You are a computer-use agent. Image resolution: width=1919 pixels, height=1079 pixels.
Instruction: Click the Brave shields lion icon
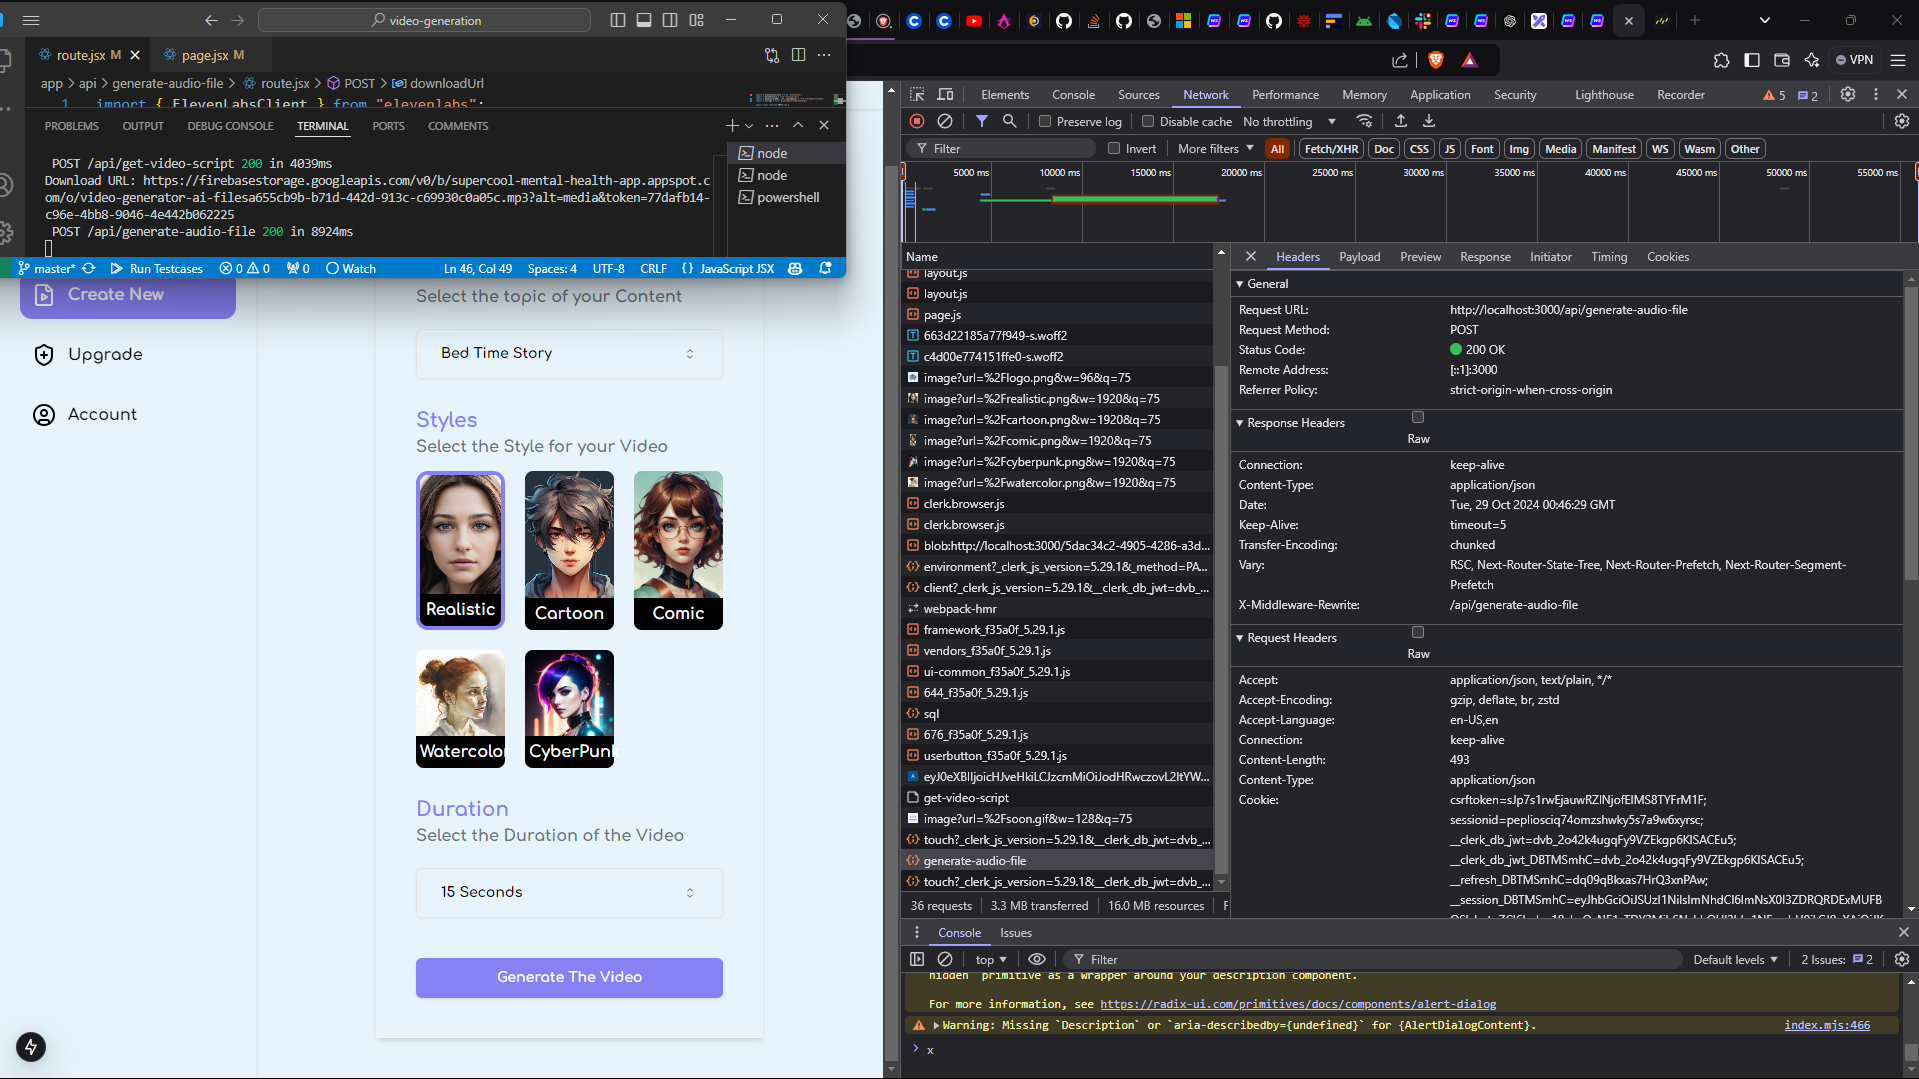click(1436, 60)
